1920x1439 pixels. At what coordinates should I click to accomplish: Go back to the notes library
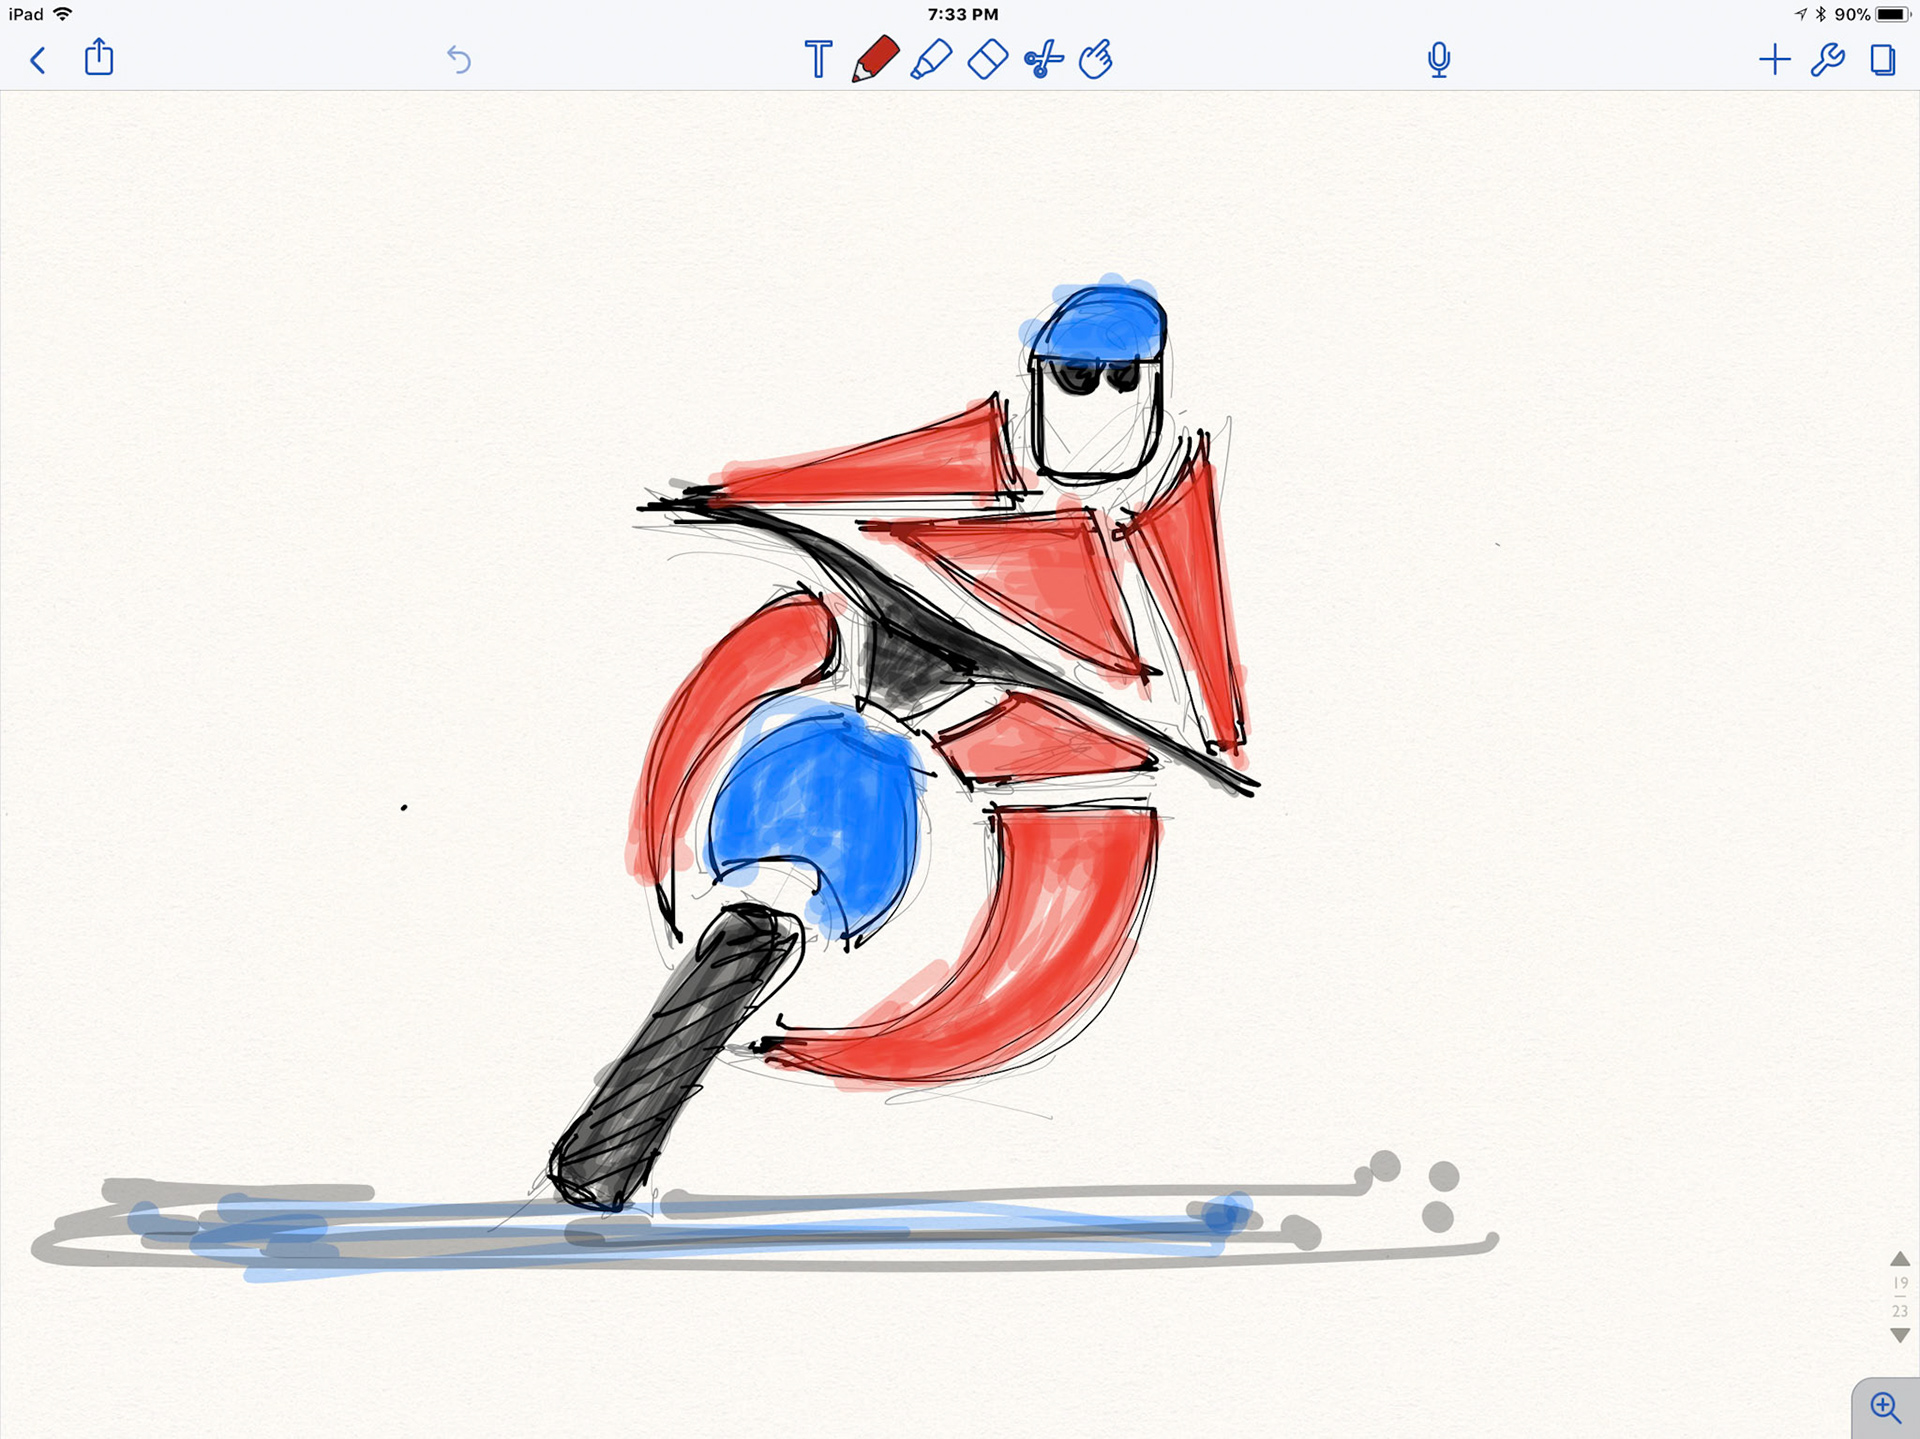(38, 60)
